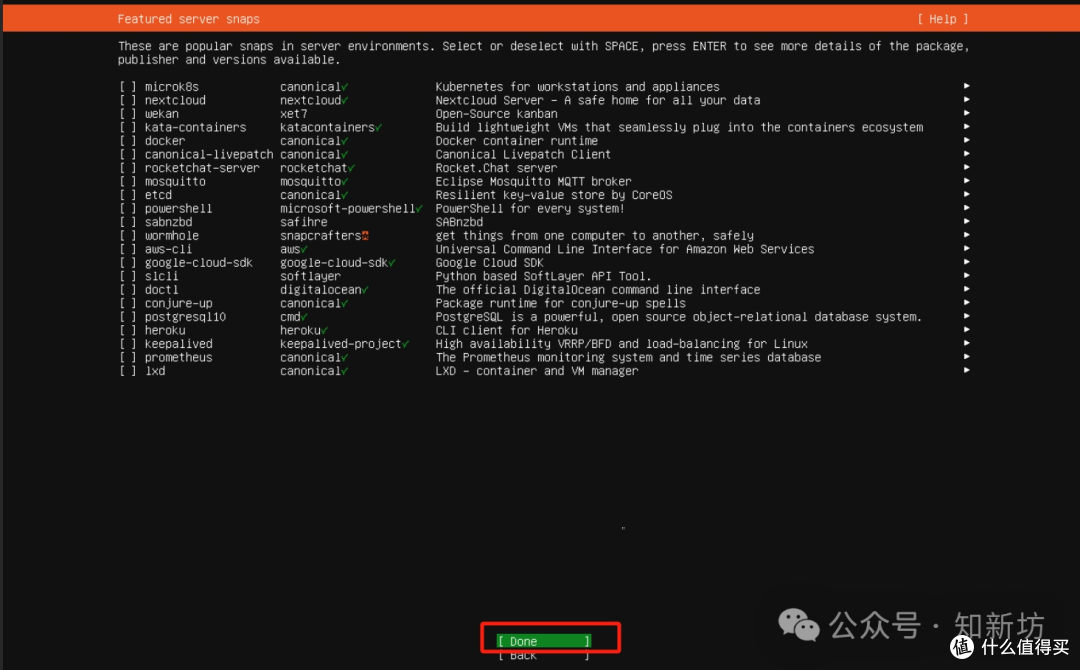Select the postgresql10 database snap
Image resolution: width=1080 pixels, height=670 pixels.
tap(127, 316)
